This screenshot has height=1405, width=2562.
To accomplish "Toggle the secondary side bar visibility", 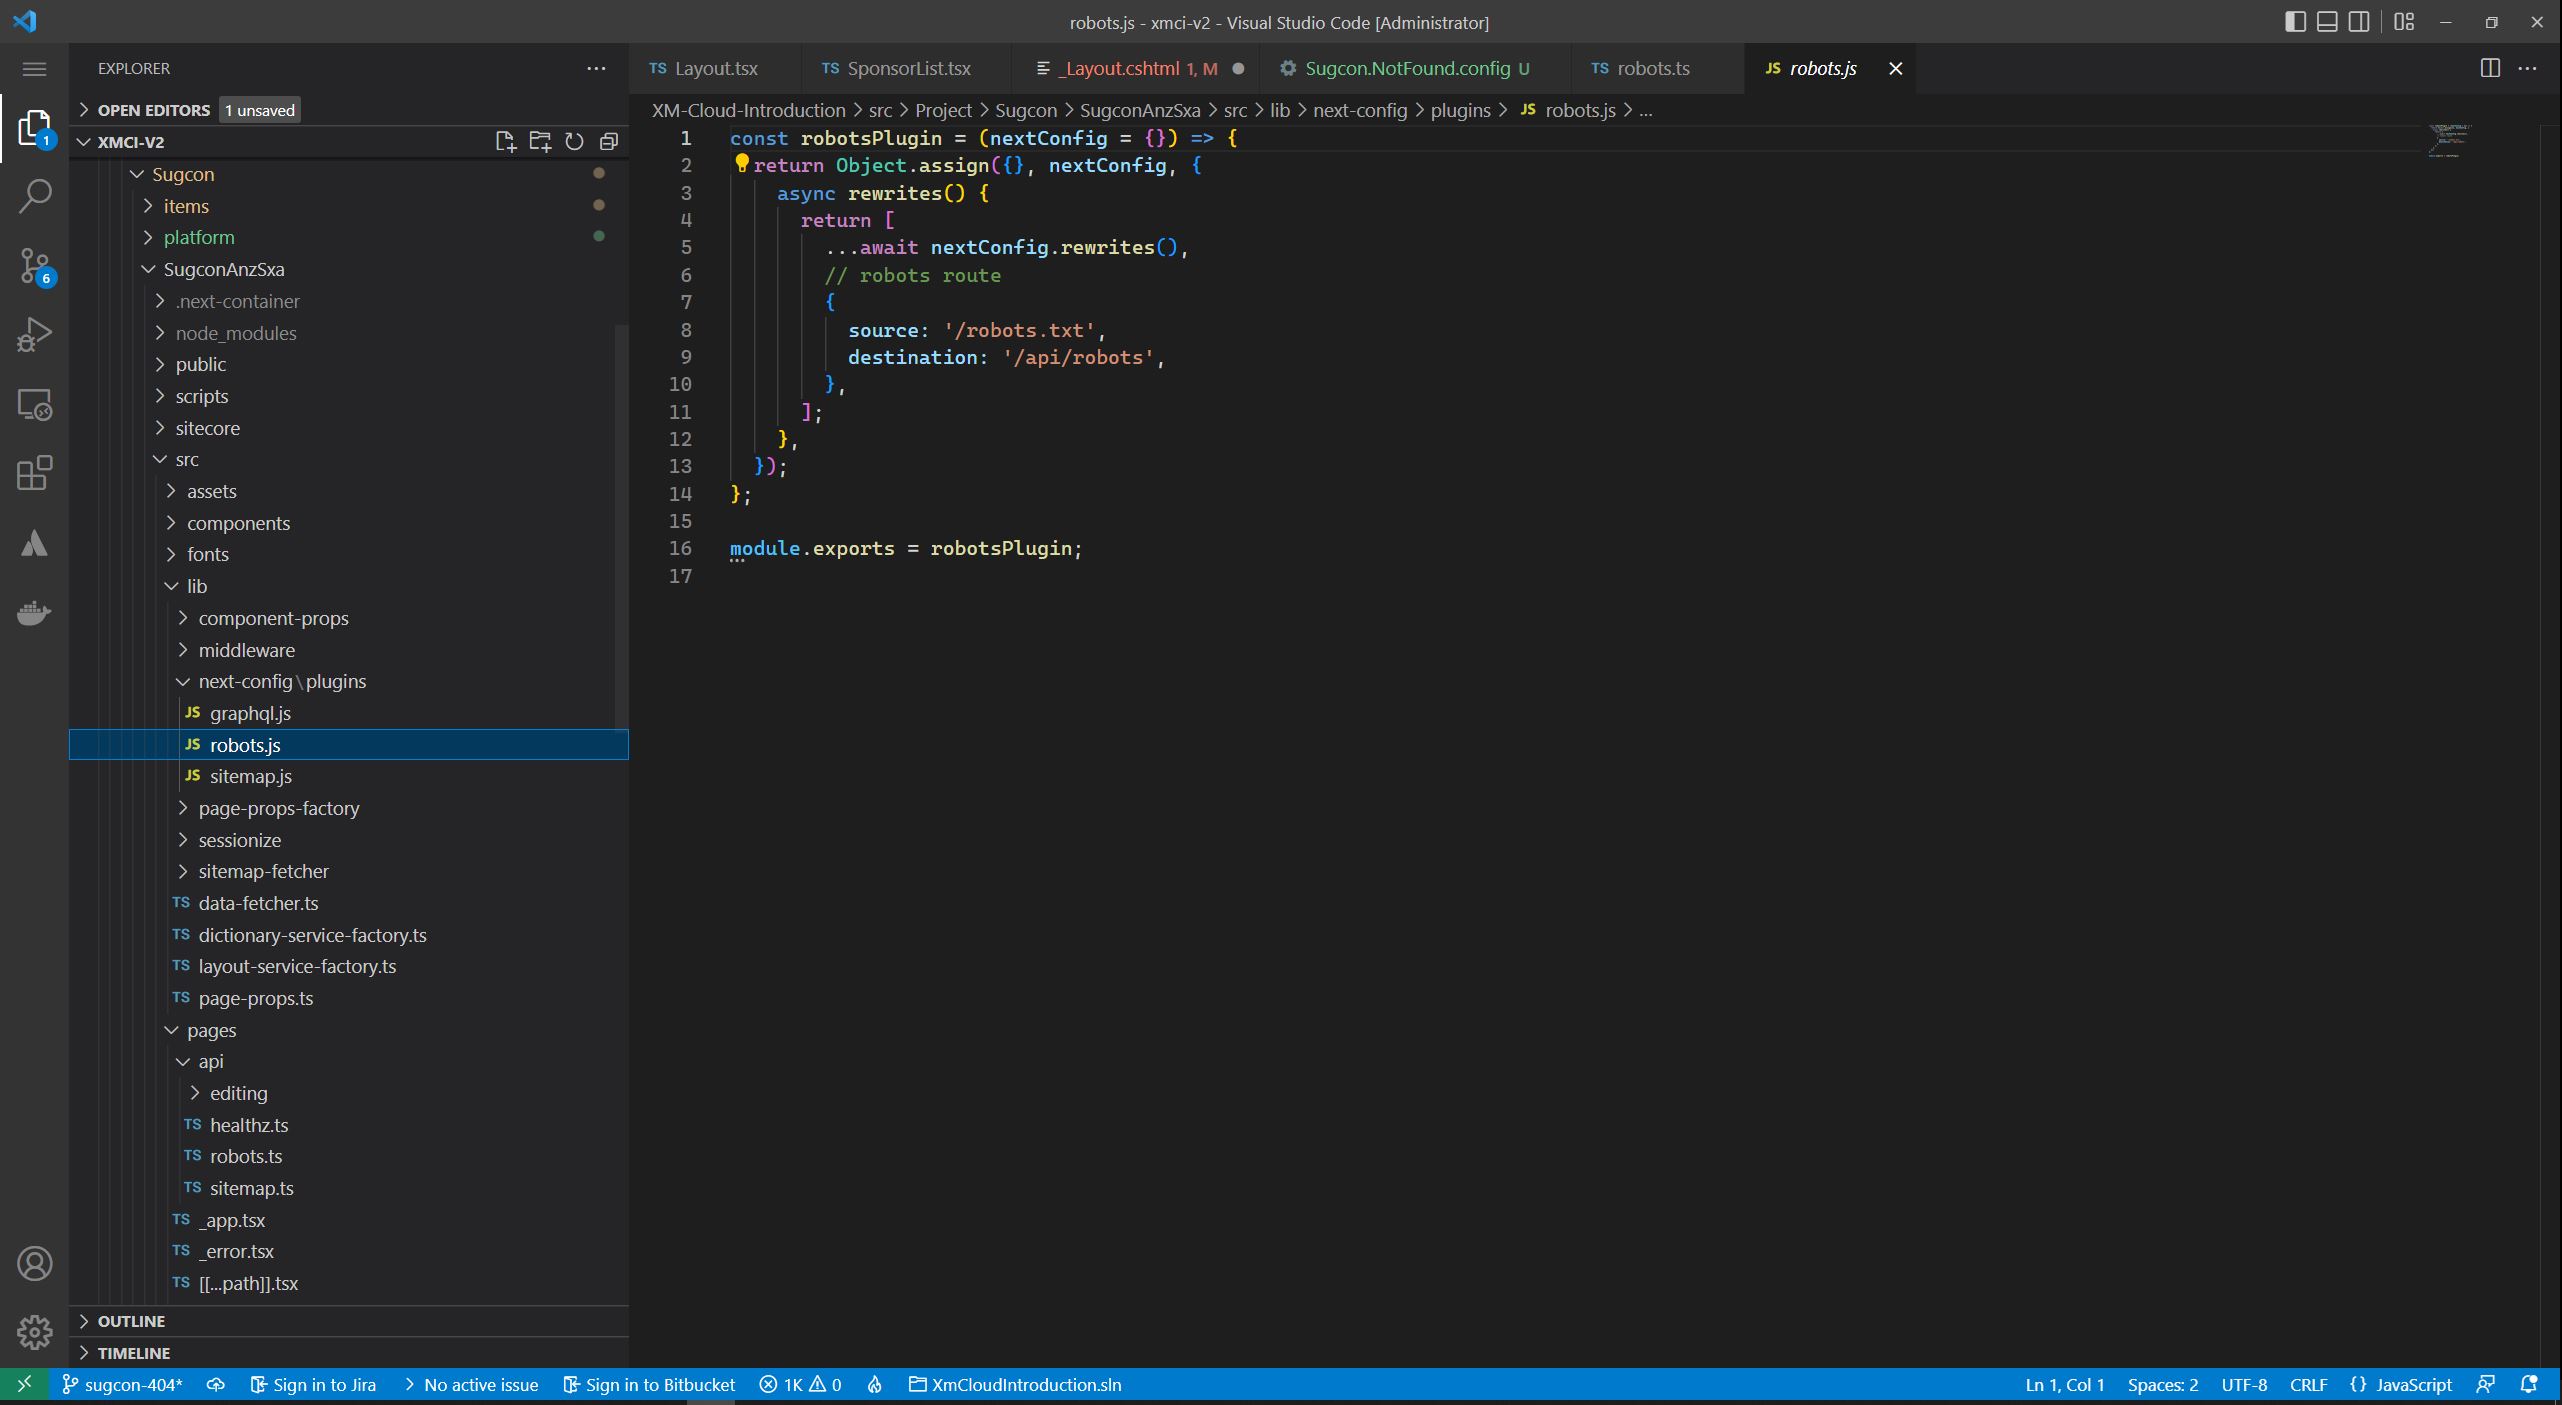I will click(2359, 22).
